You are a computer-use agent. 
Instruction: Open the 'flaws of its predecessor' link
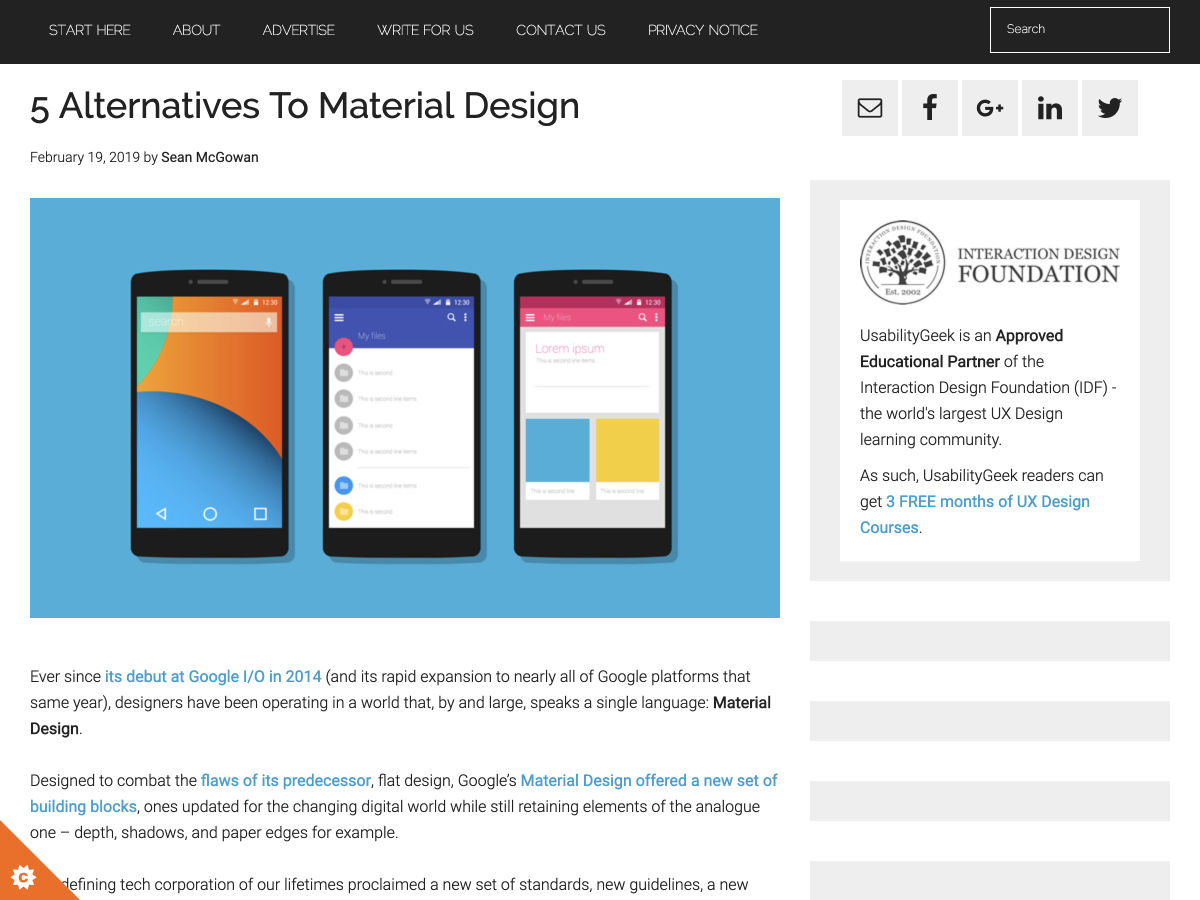tap(286, 781)
